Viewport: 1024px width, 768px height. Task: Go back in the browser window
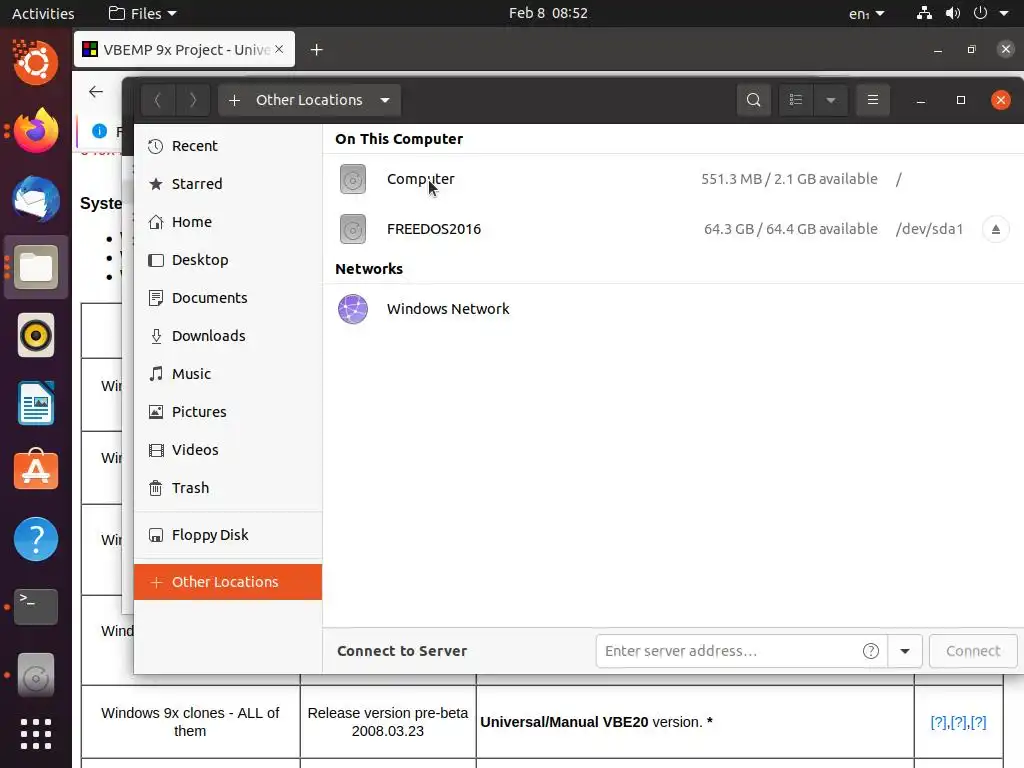pyautogui.click(x=96, y=92)
